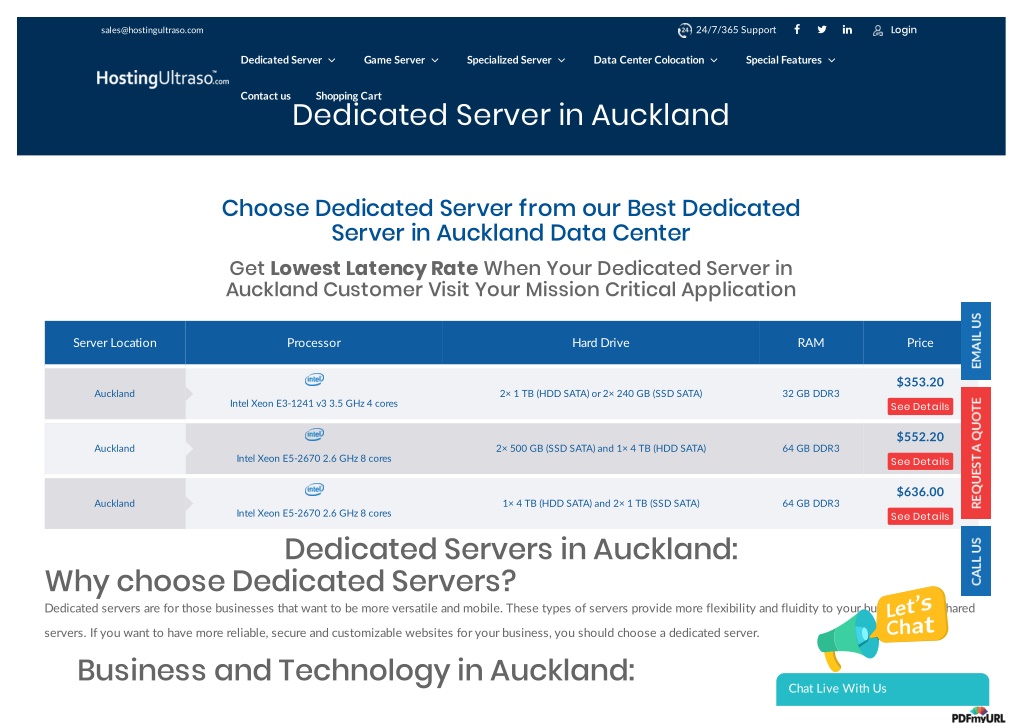The width and height of the screenshot is (1024, 723).
Task: Expand the Special Features dropdown chevron
Action: tap(831, 60)
